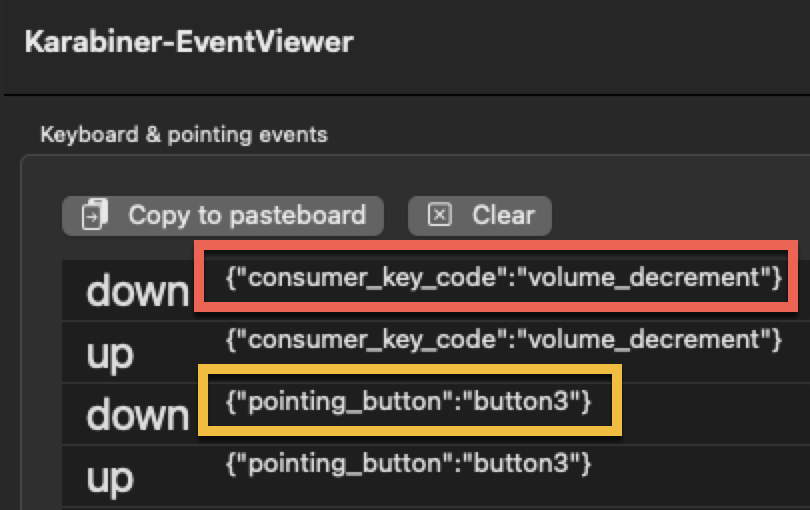Click "volume_decrement" value in the second row
The image size is (810, 510).
click(x=643, y=339)
